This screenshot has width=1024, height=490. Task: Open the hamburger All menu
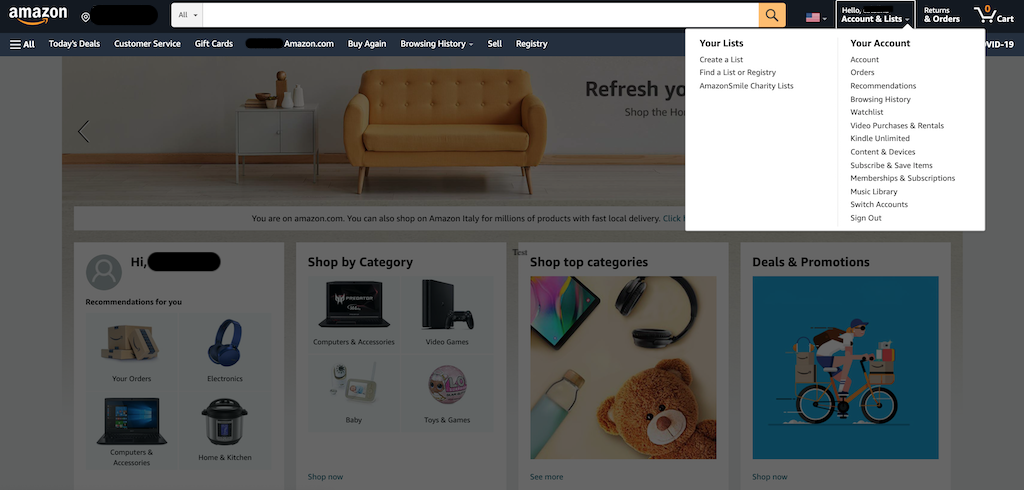(x=22, y=44)
